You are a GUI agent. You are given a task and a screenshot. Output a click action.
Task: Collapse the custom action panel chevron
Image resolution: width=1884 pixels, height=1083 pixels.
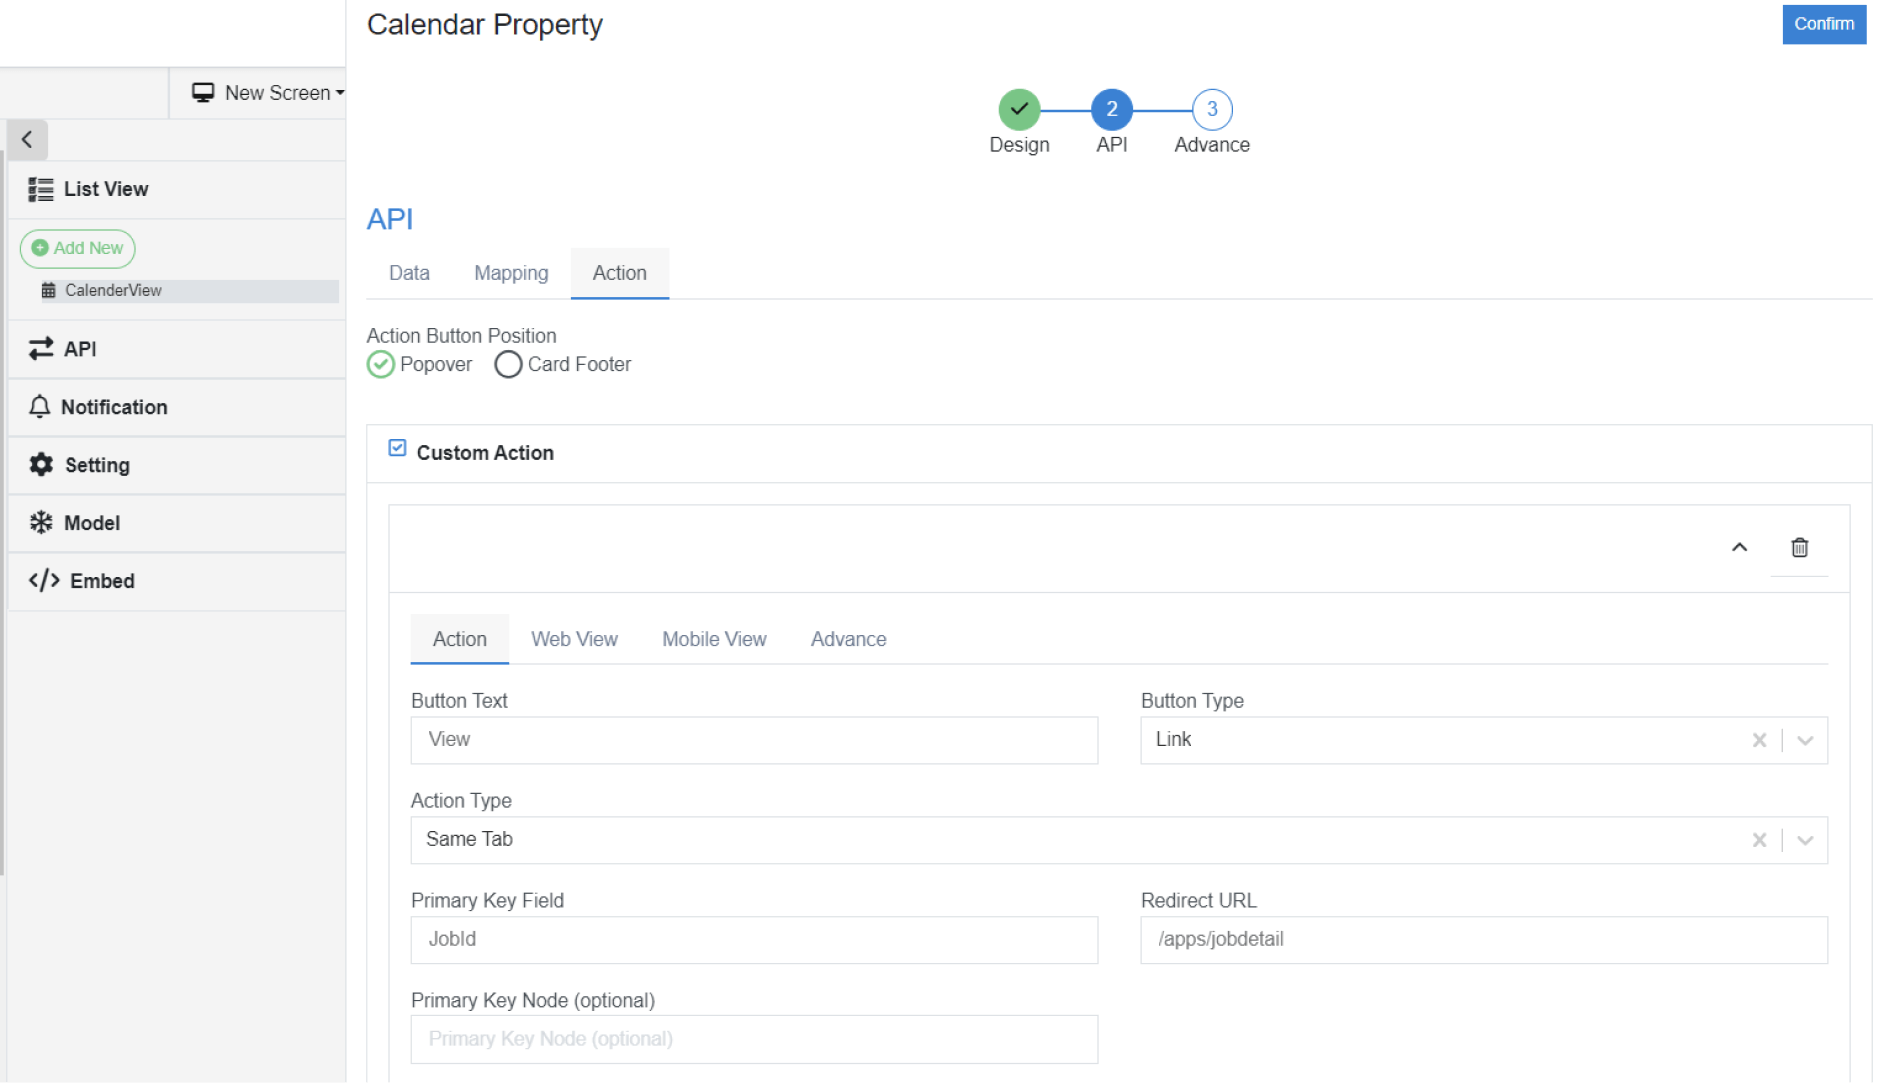click(x=1739, y=547)
